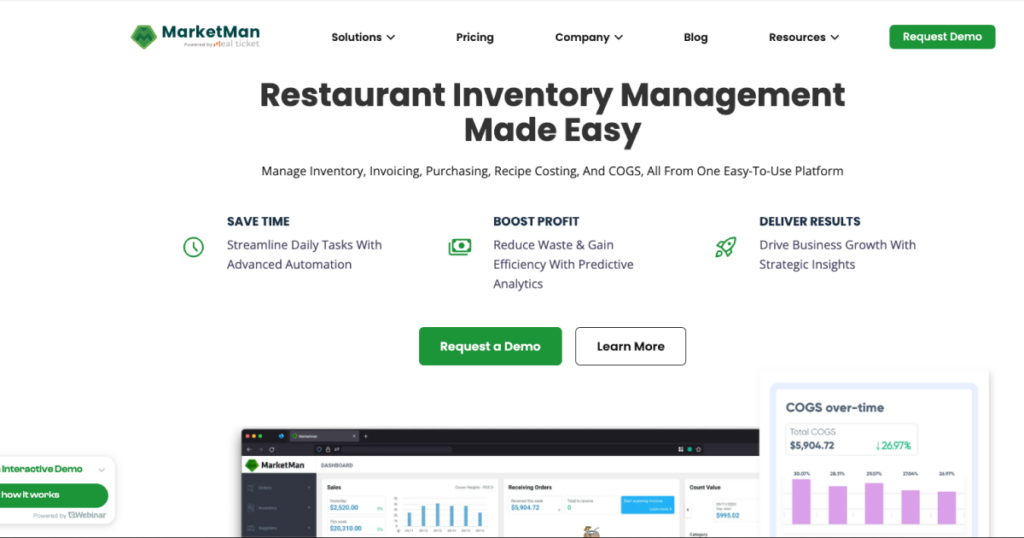
Task: Go to the Pricing page
Action: [x=475, y=37]
